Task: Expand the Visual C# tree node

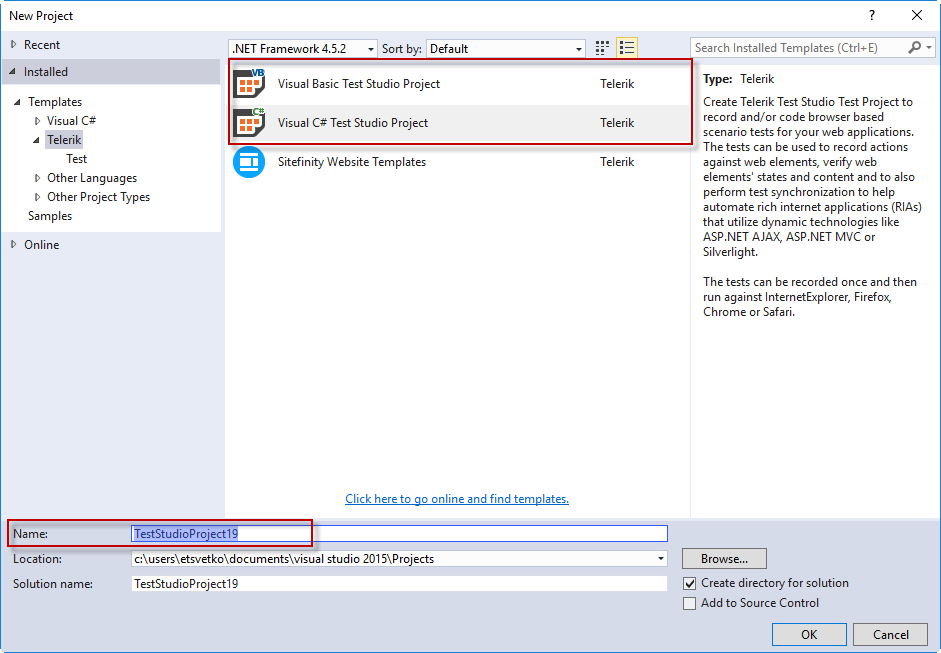Action: pos(37,121)
